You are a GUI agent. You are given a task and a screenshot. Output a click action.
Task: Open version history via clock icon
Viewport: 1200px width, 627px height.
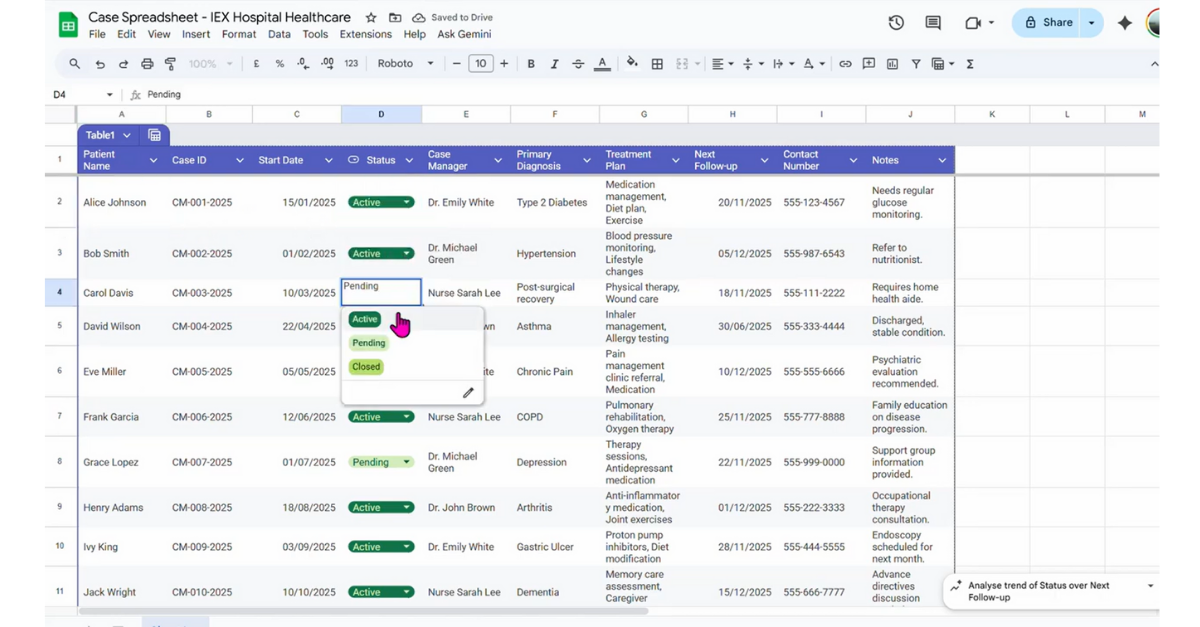pos(895,22)
